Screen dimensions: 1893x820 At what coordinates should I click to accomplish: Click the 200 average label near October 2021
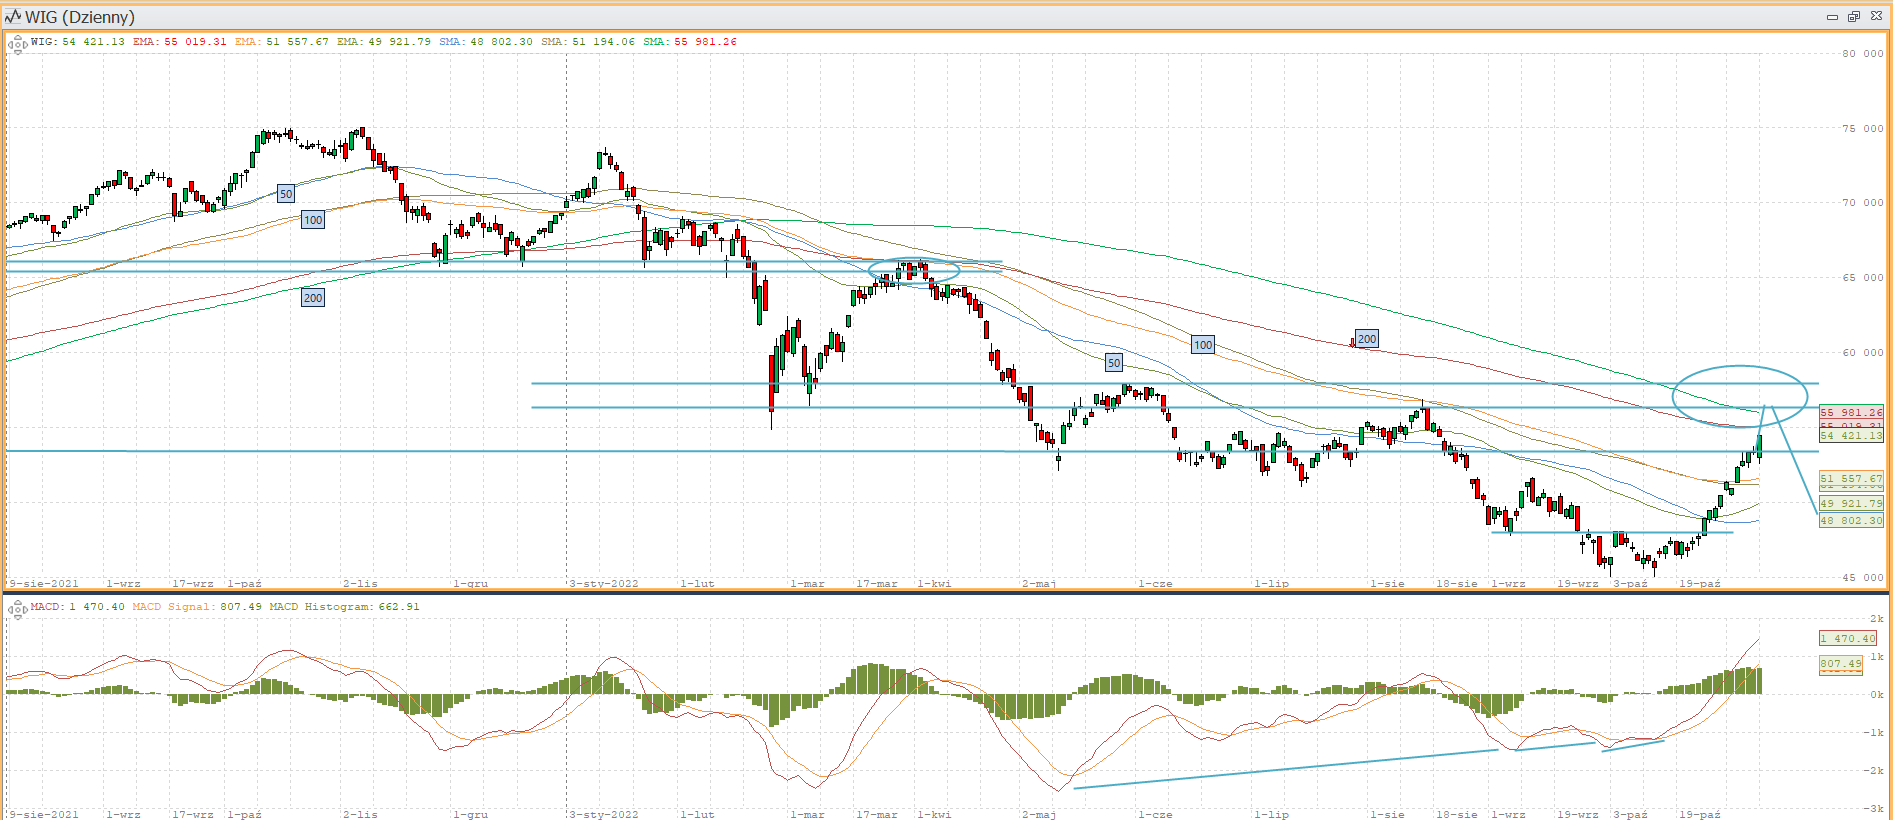click(313, 298)
